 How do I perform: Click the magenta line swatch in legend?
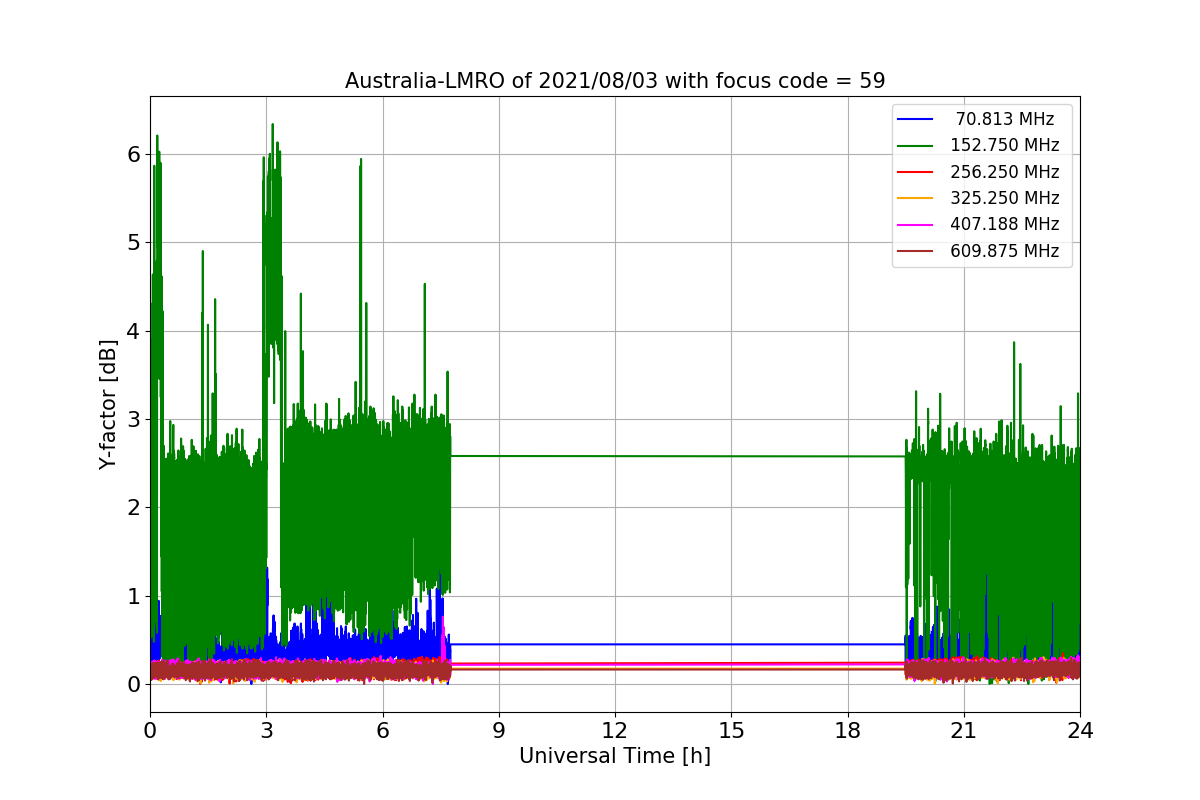point(916,225)
